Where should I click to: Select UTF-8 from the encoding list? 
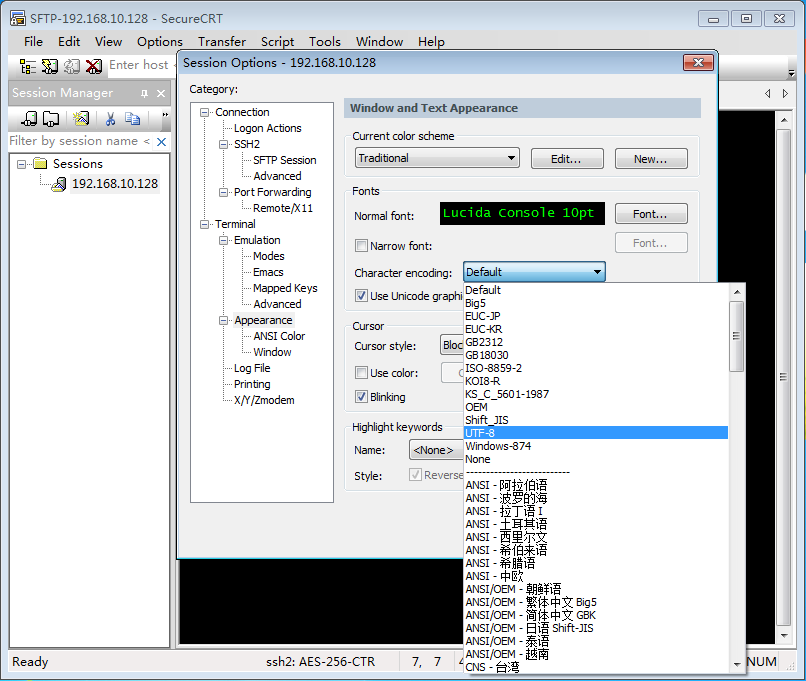480,433
